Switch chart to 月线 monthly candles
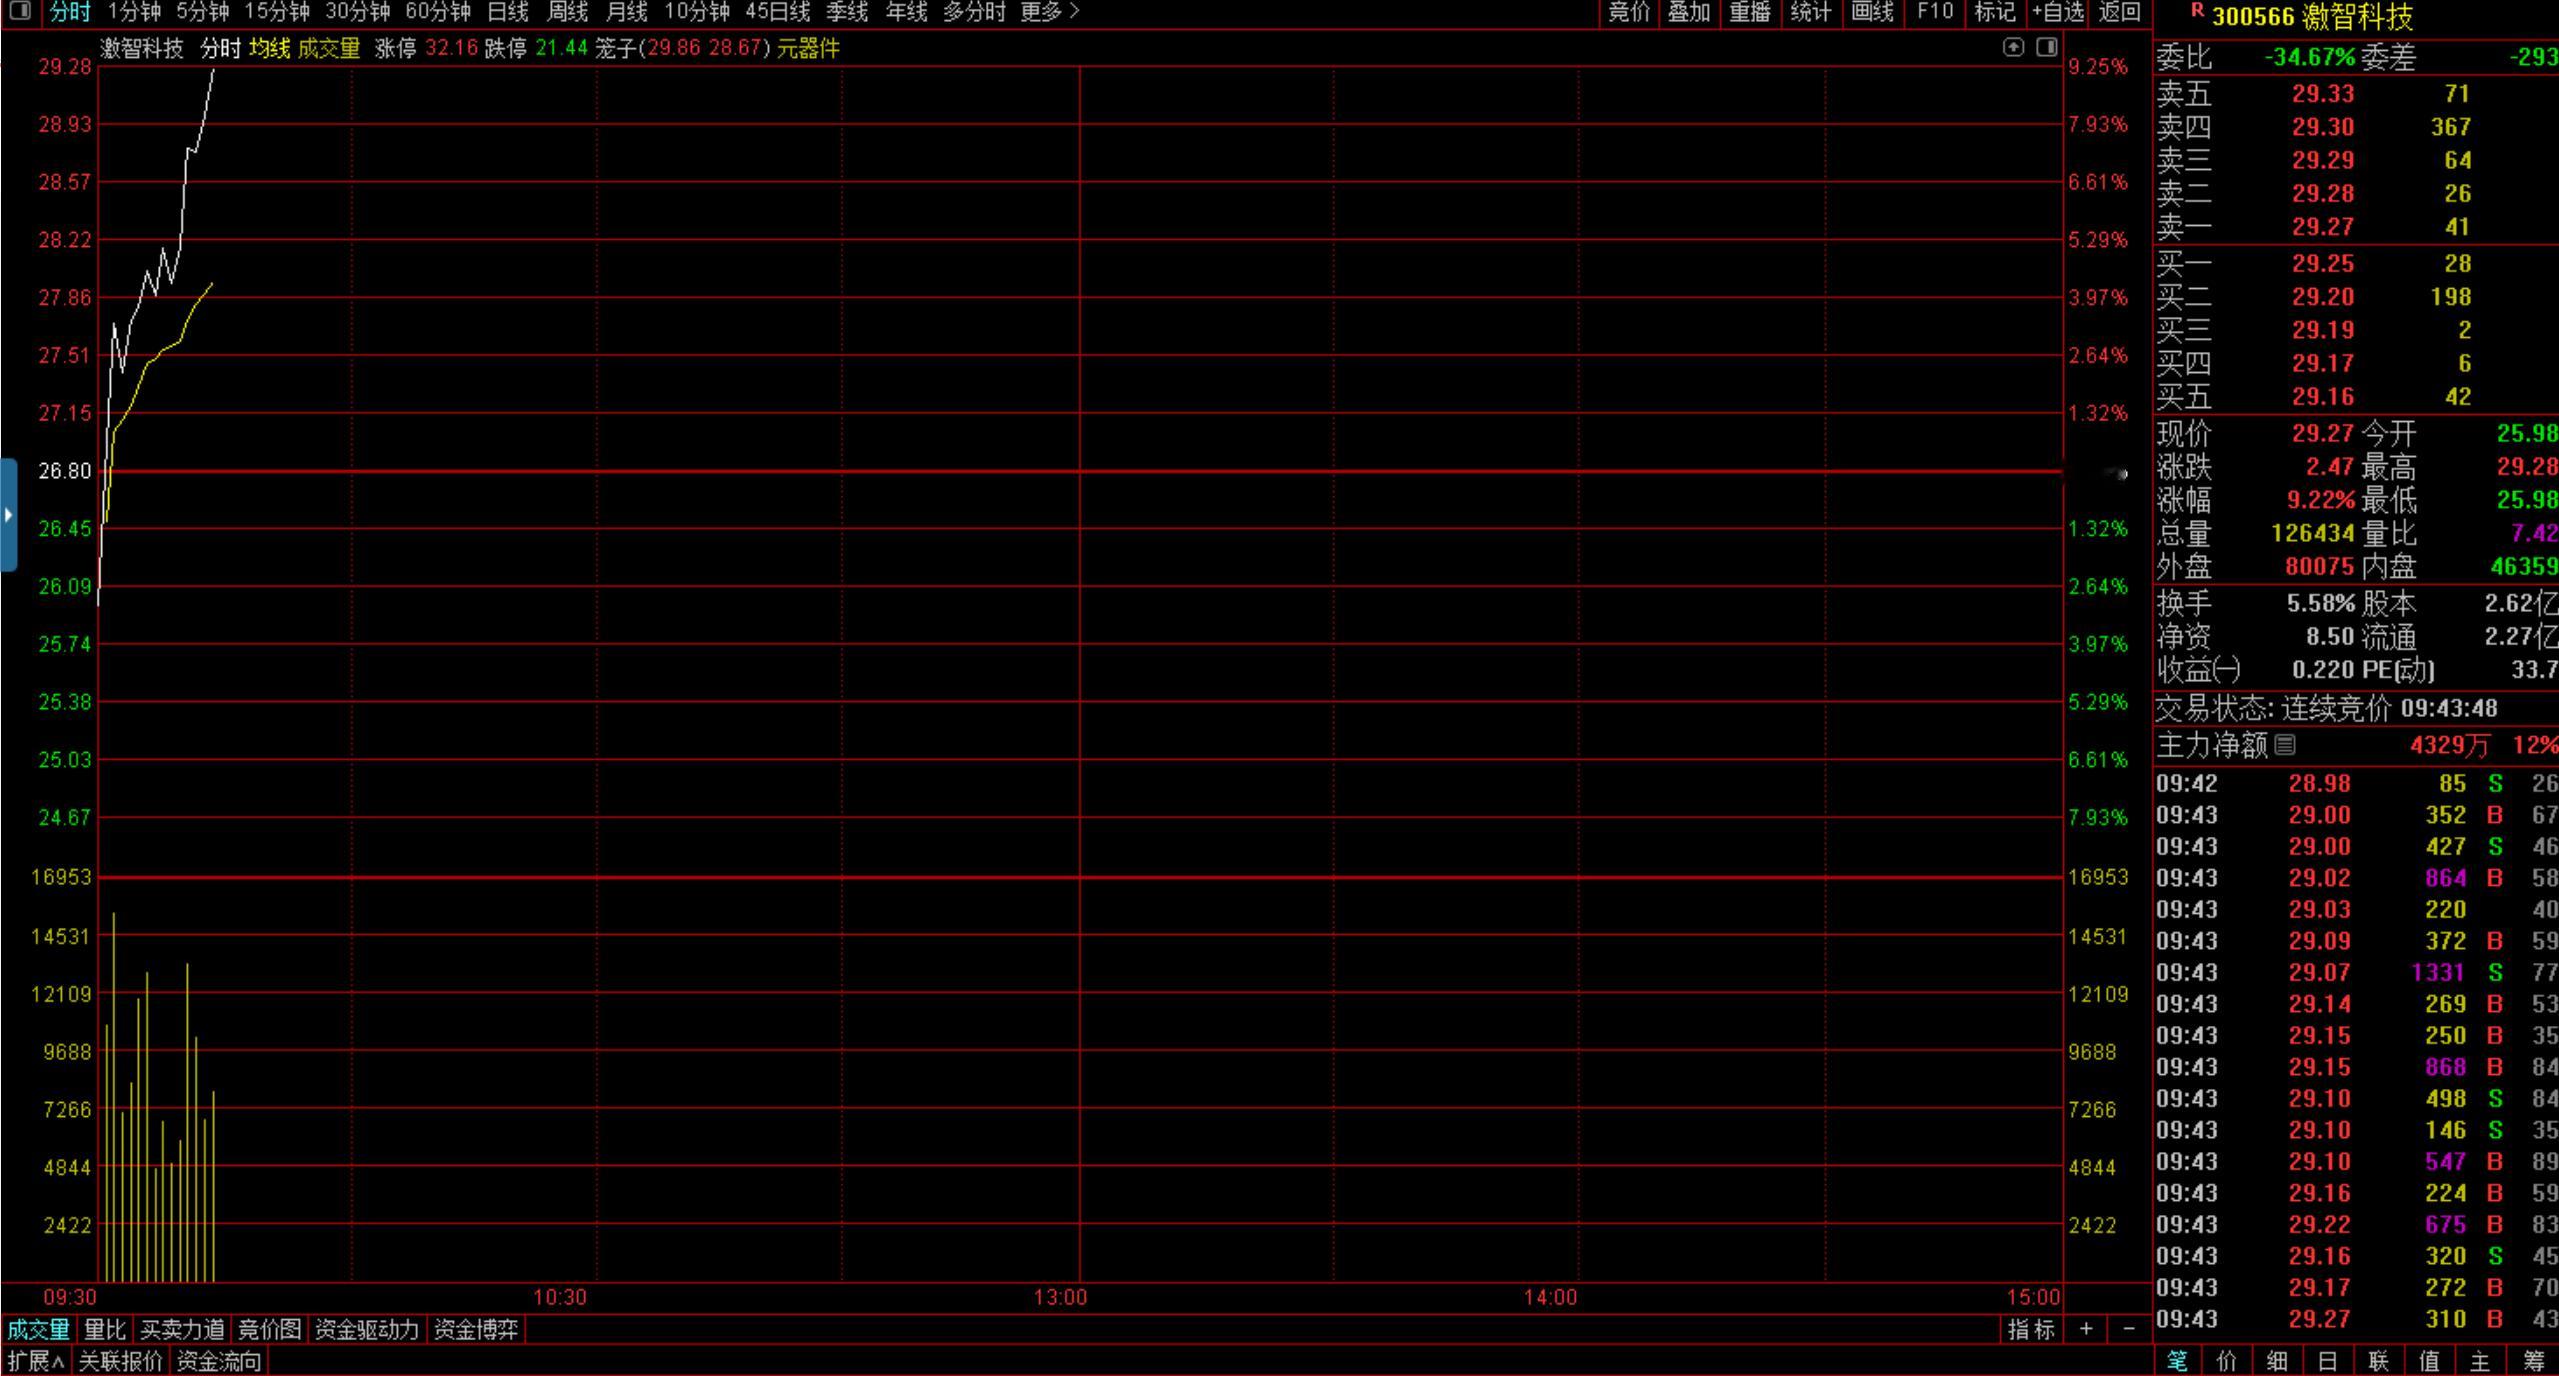Image resolution: width=2559 pixels, height=1376 pixels. coord(627,12)
